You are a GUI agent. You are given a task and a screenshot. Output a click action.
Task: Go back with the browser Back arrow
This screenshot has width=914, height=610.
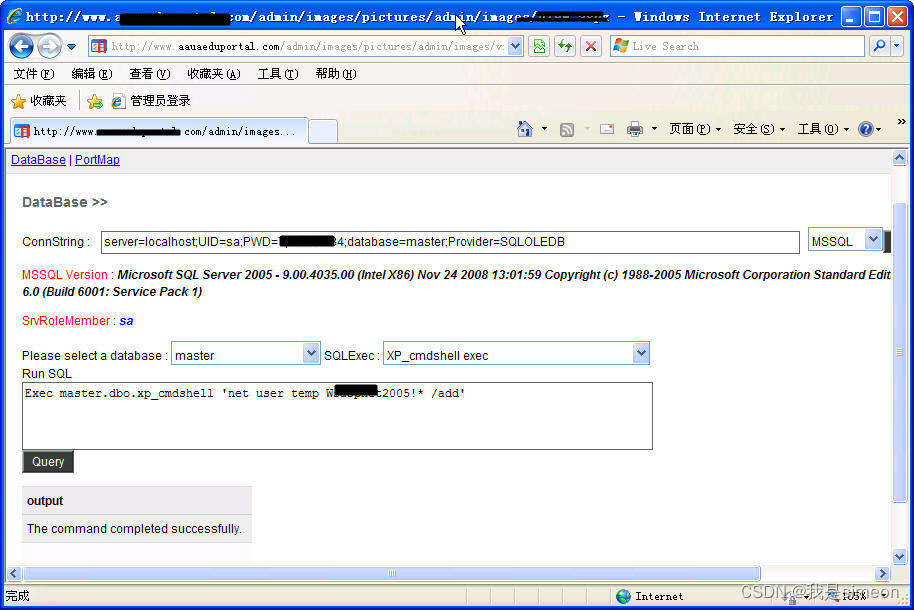pyautogui.click(x=22, y=46)
